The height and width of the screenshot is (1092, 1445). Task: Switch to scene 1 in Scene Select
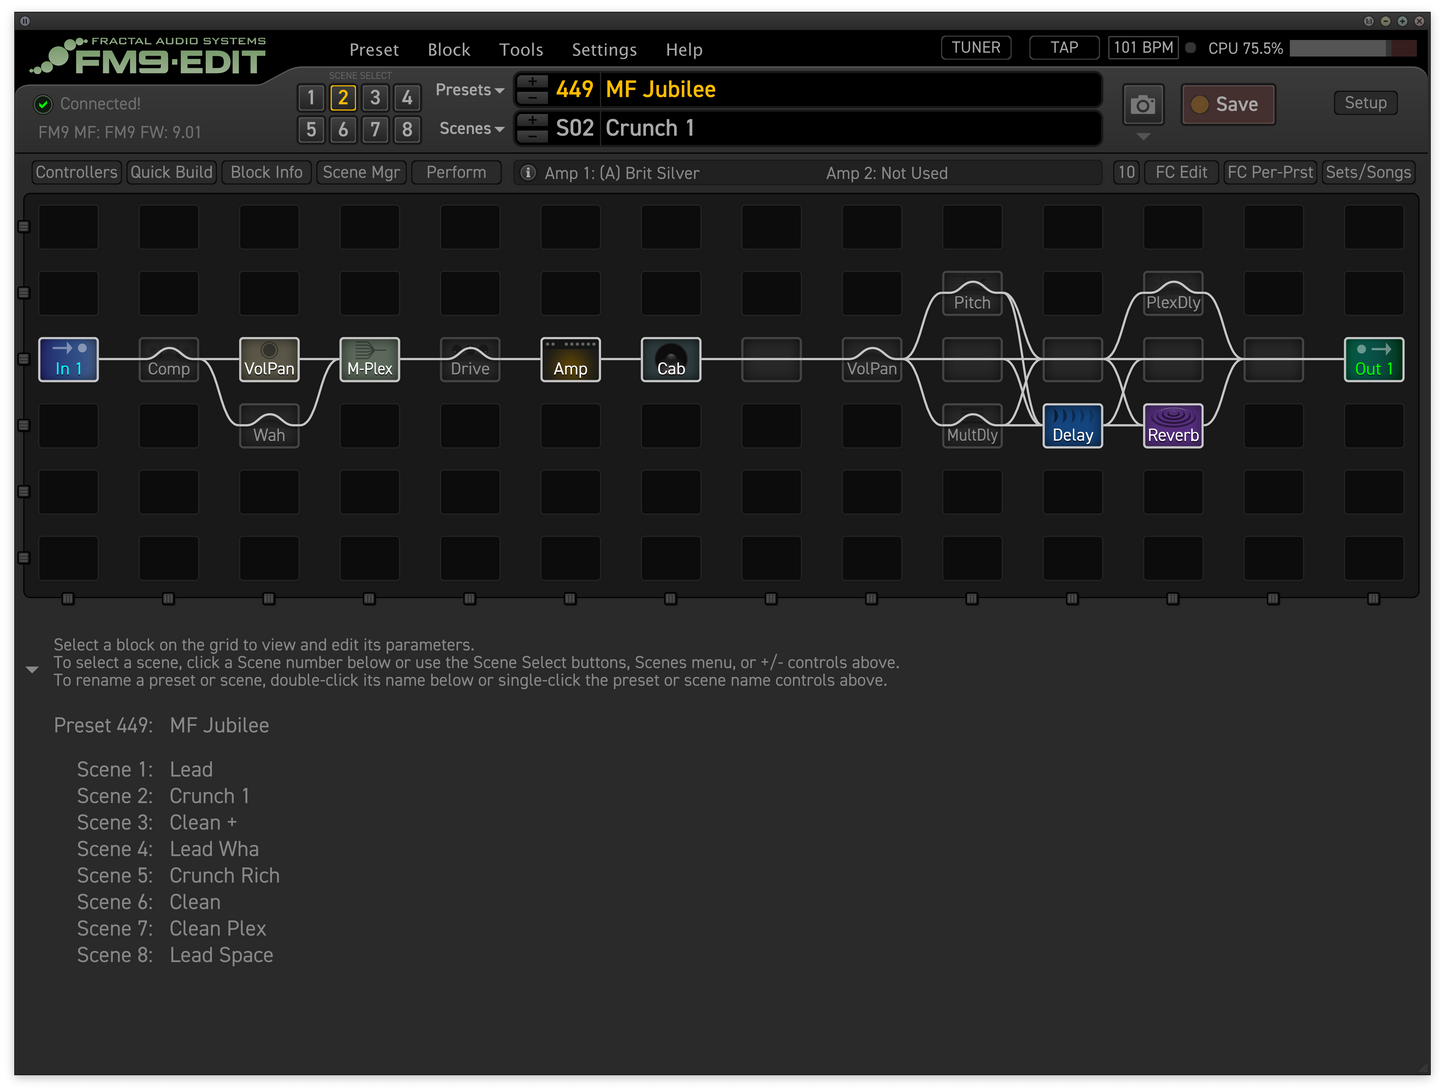[311, 98]
